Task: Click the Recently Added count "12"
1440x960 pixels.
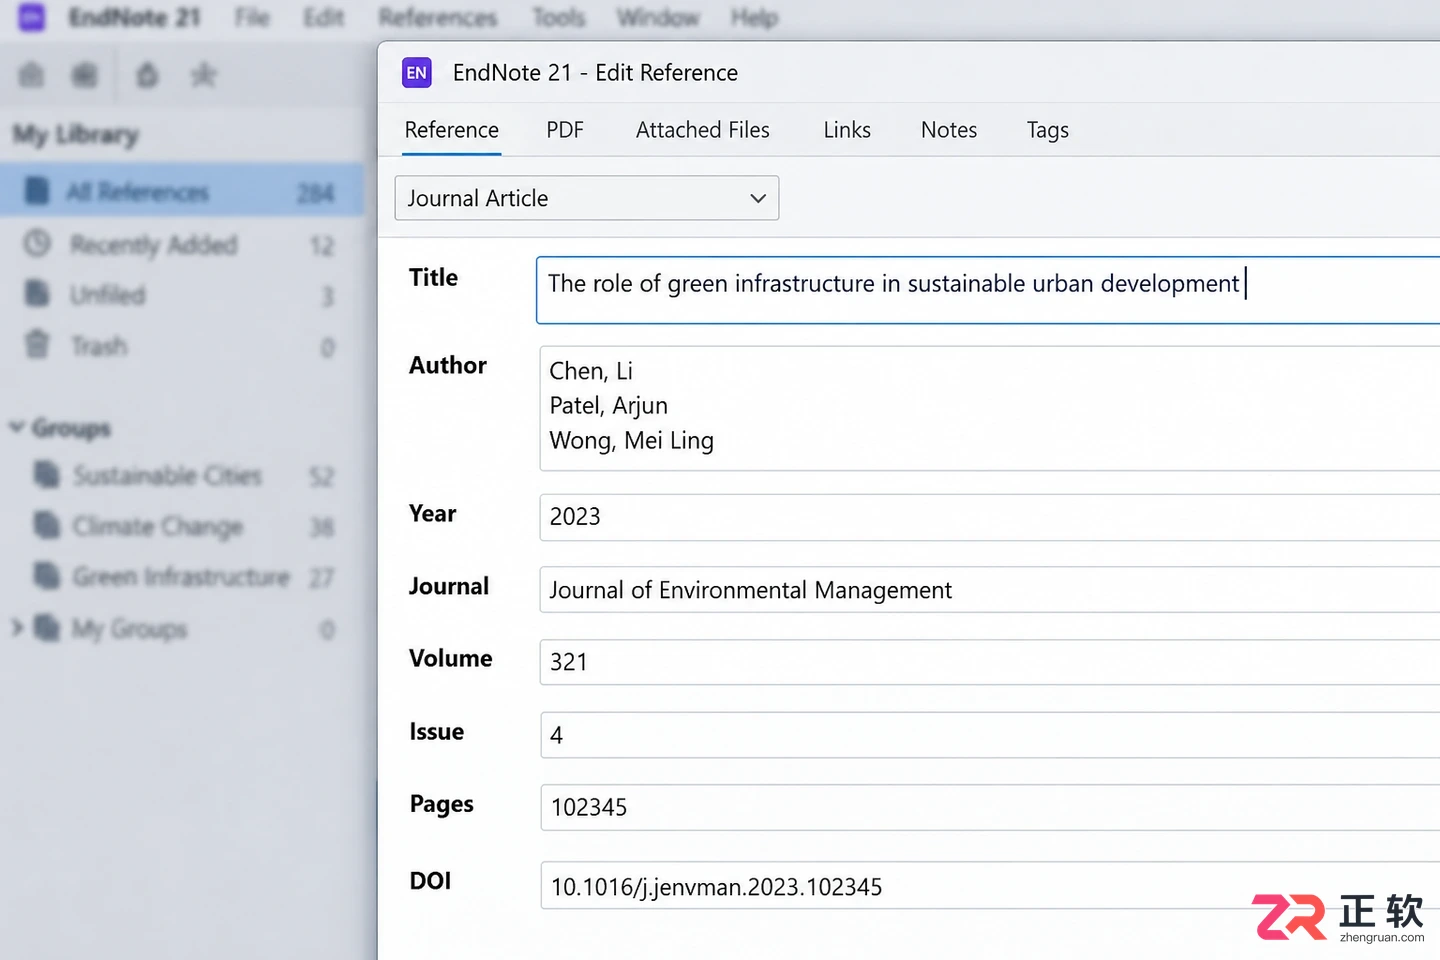Action: [x=322, y=245]
